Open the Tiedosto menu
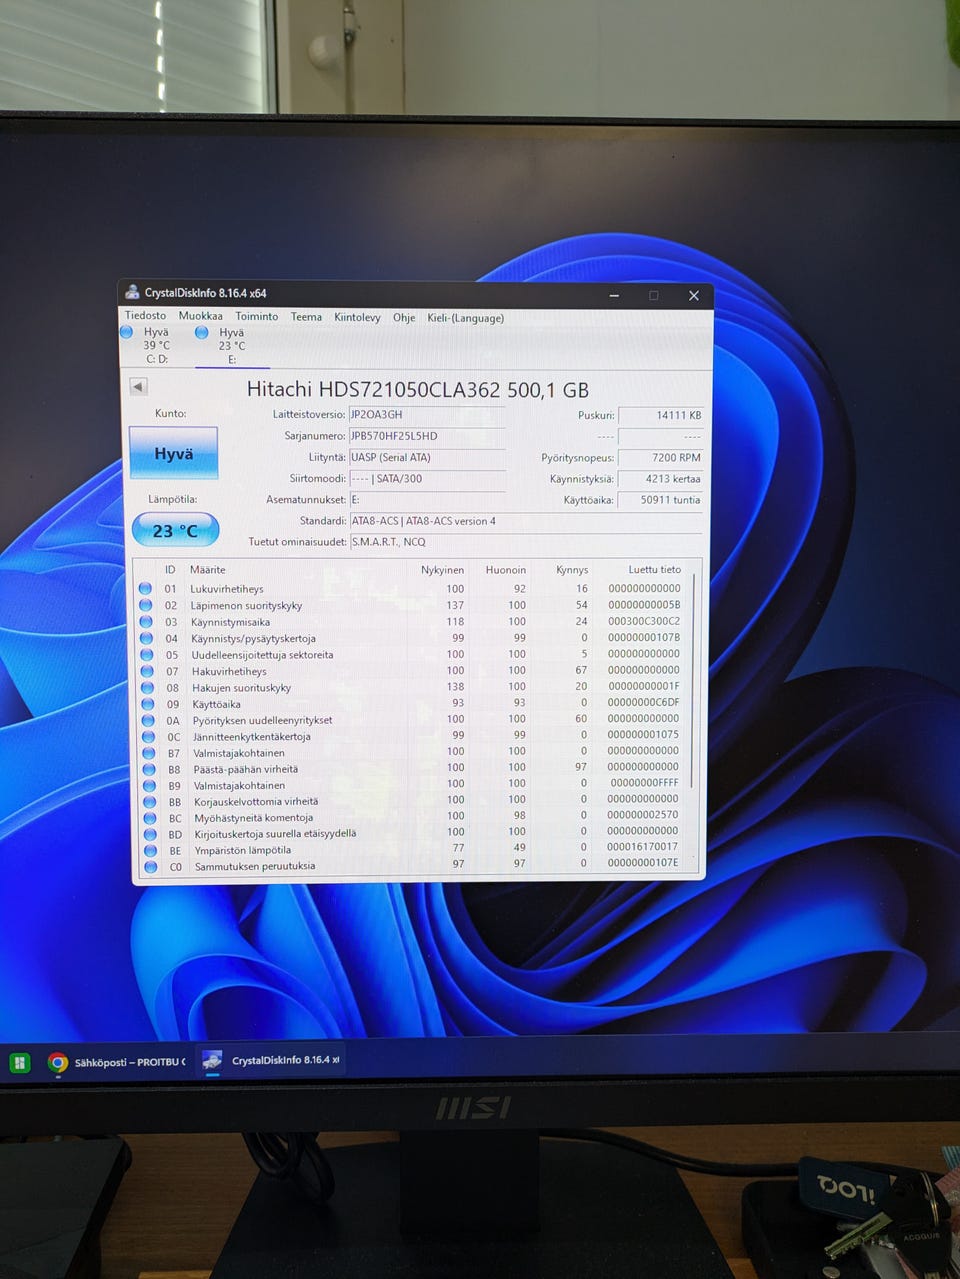 pos(145,316)
